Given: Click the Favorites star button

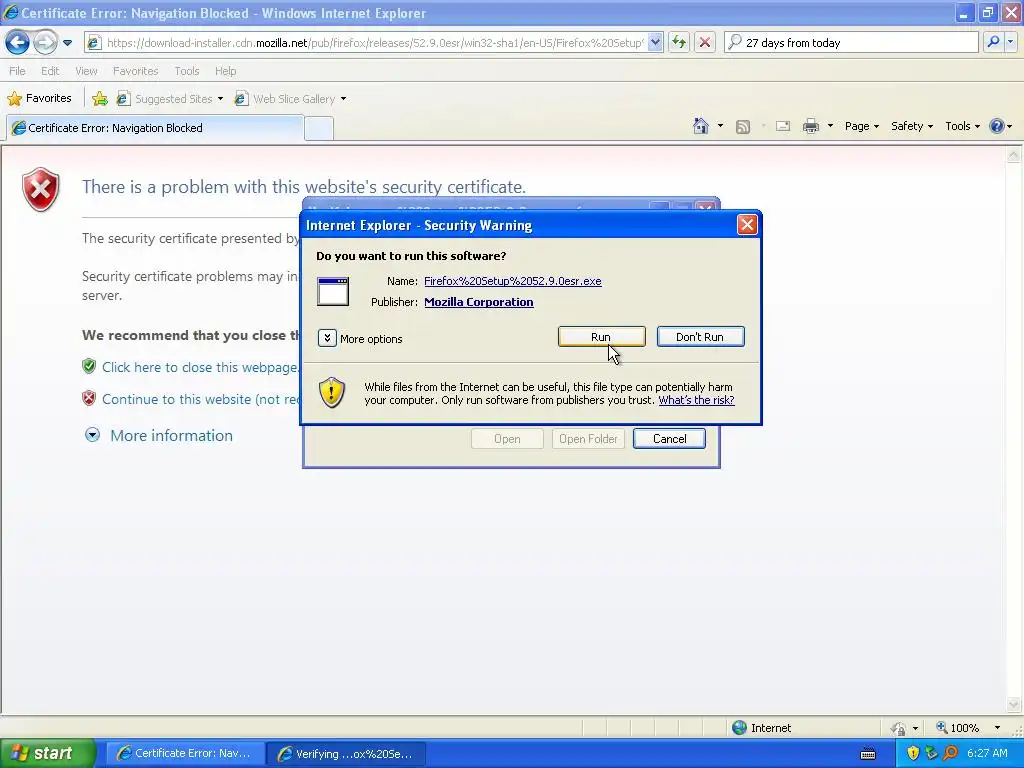Looking at the screenshot, I should coord(39,99).
